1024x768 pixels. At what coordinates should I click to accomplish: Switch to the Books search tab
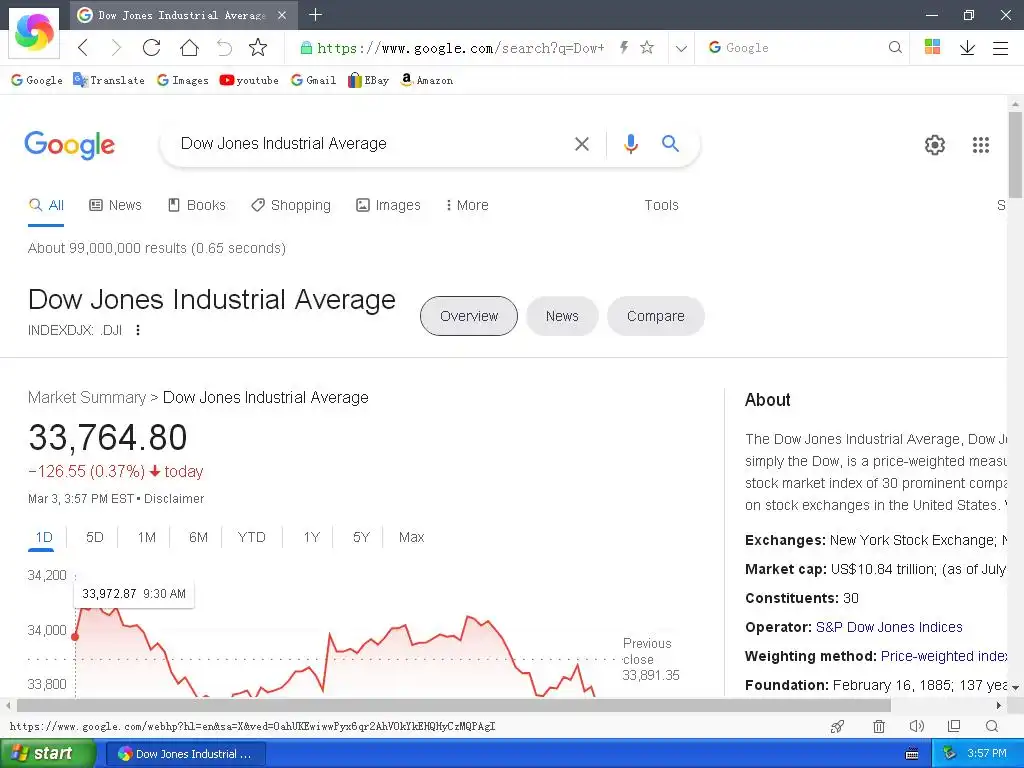point(197,205)
